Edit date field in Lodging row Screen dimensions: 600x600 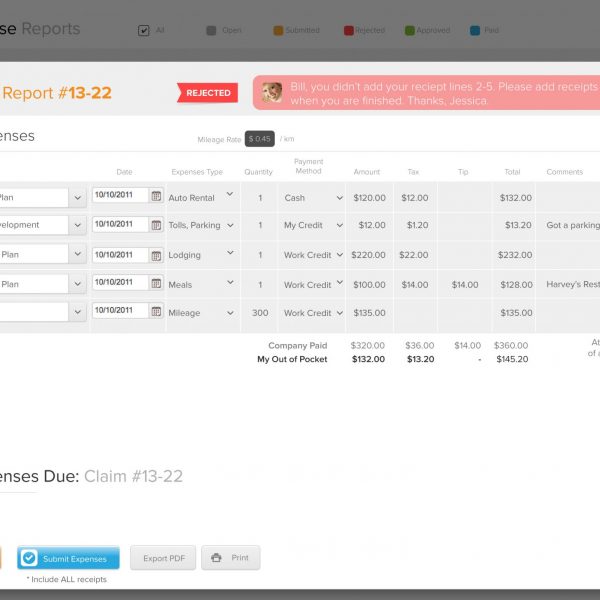pyautogui.click(x=120, y=255)
